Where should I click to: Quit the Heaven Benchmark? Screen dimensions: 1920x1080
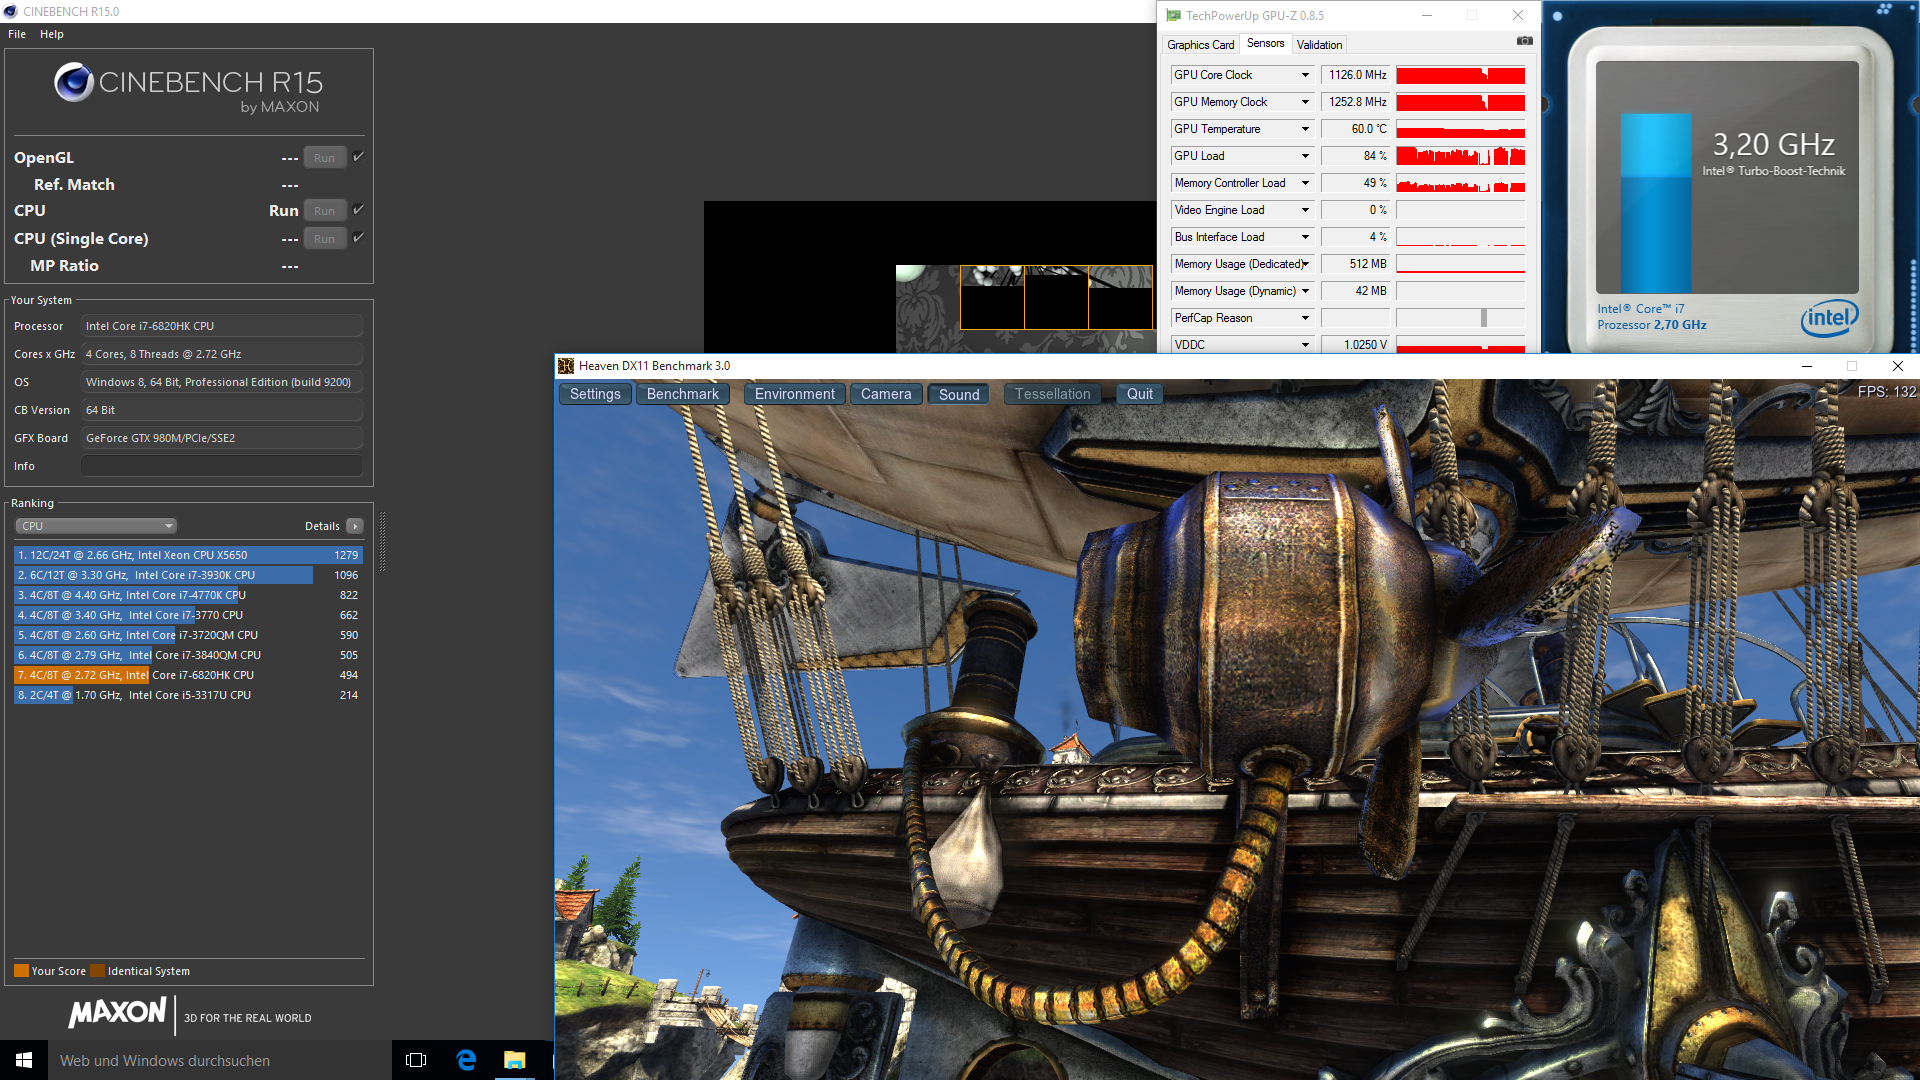click(x=1140, y=394)
